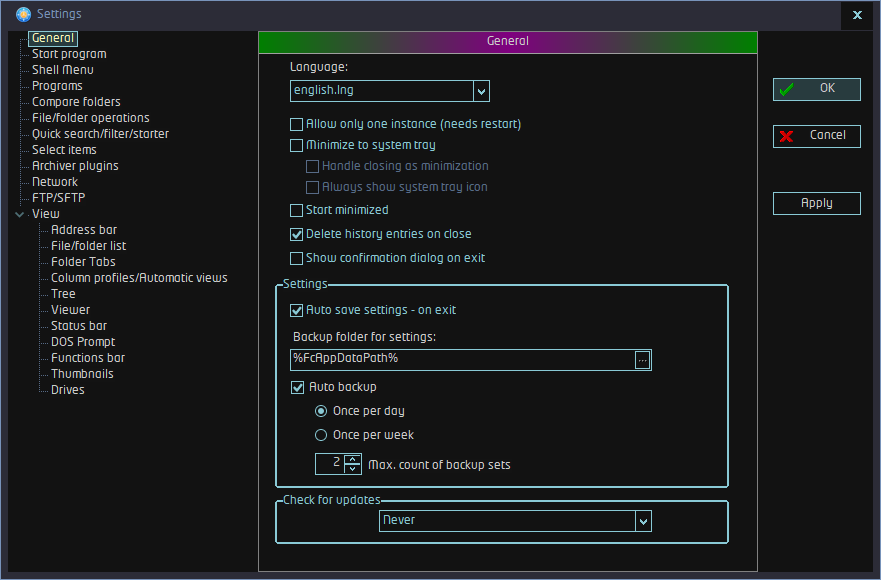Collapse the View tree node
The image size is (881, 580).
click(x=20, y=214)
